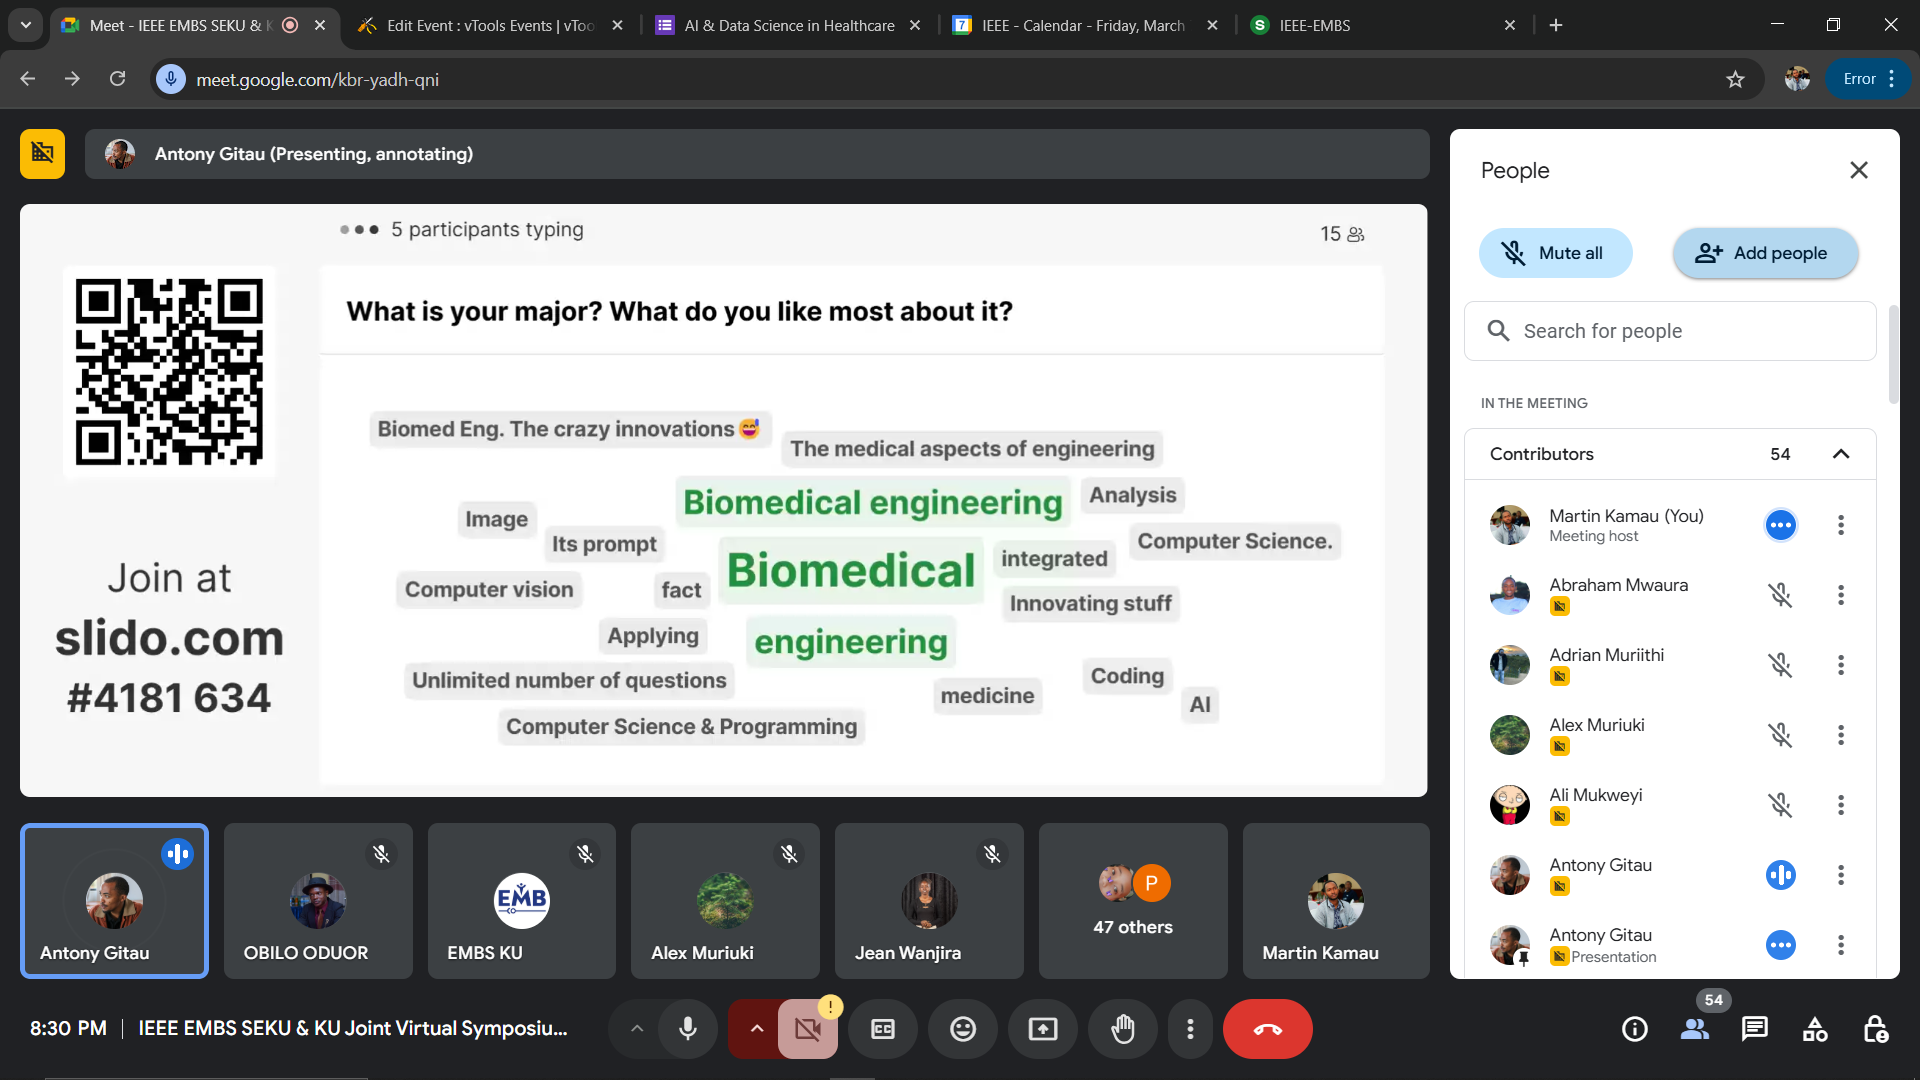The image size is (1920, 1080).
Task: Open the emoji reactions button
Action: pos(963,1029)
